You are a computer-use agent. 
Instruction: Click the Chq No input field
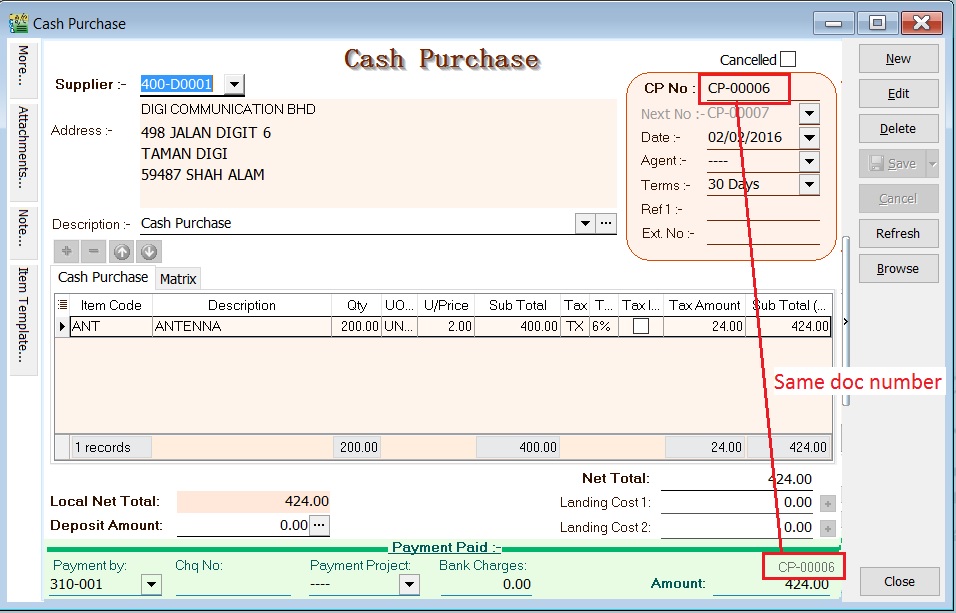(232, 584)
